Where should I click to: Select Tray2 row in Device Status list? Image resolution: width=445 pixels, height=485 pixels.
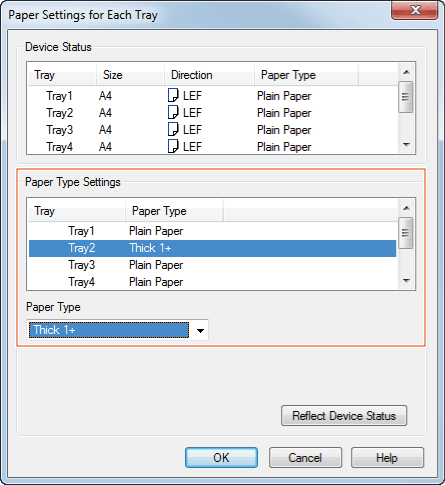213,113
